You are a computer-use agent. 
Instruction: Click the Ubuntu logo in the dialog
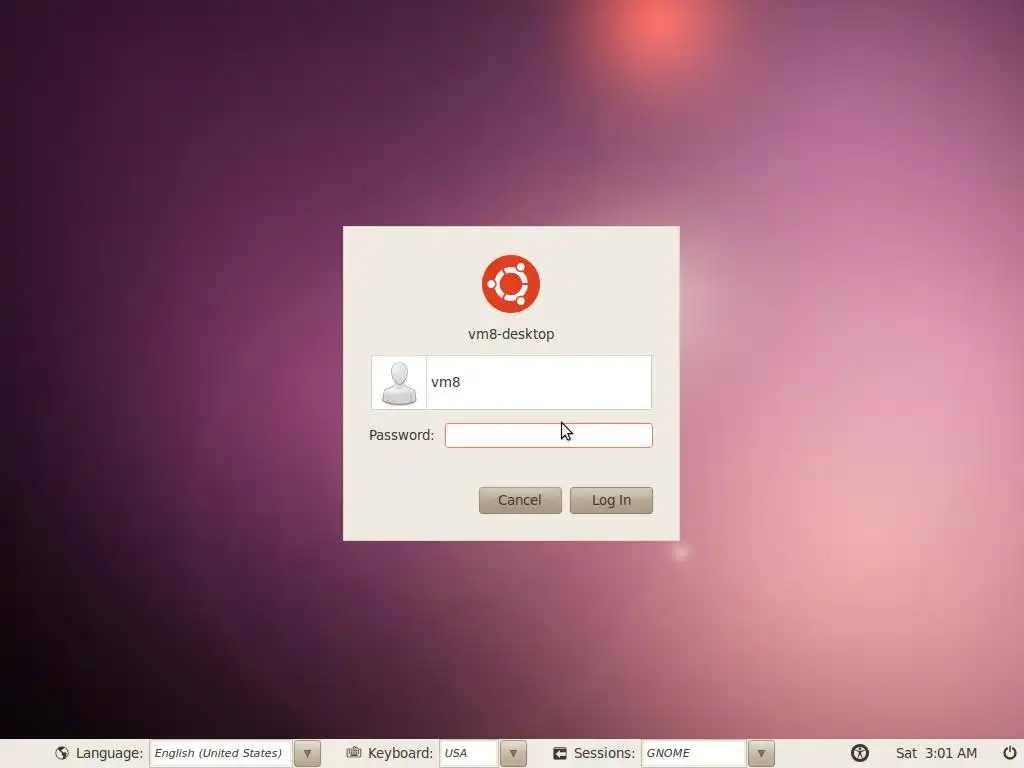pos(511,284)
